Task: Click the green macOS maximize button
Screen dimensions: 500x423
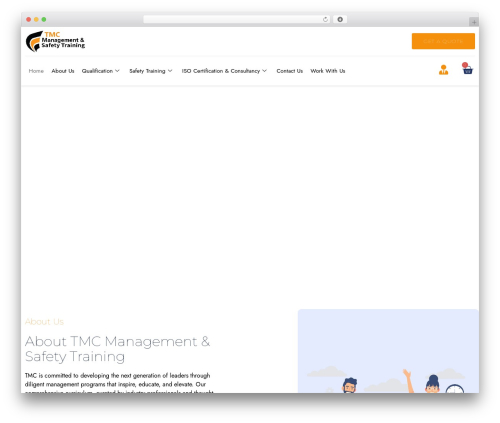Action: click(44, 20)
